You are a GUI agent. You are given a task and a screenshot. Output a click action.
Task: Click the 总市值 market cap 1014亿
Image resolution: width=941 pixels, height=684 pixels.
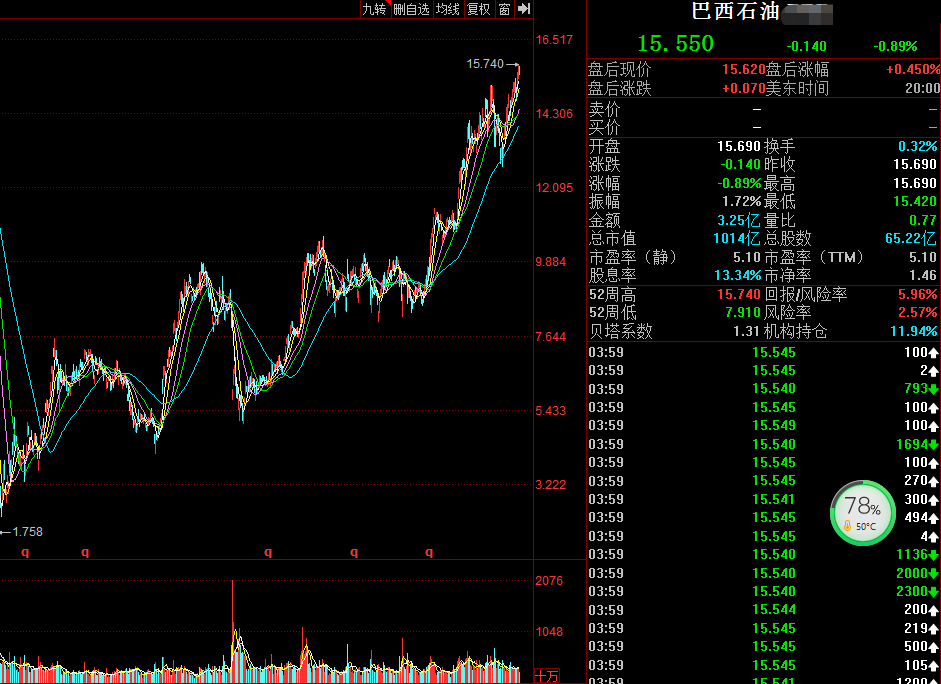[737, 239]
